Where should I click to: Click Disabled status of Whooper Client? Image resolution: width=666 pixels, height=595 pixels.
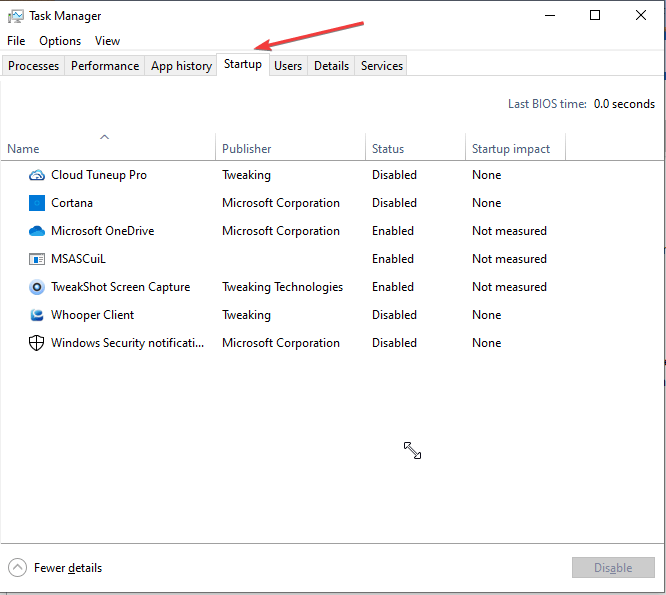[395, 315]
